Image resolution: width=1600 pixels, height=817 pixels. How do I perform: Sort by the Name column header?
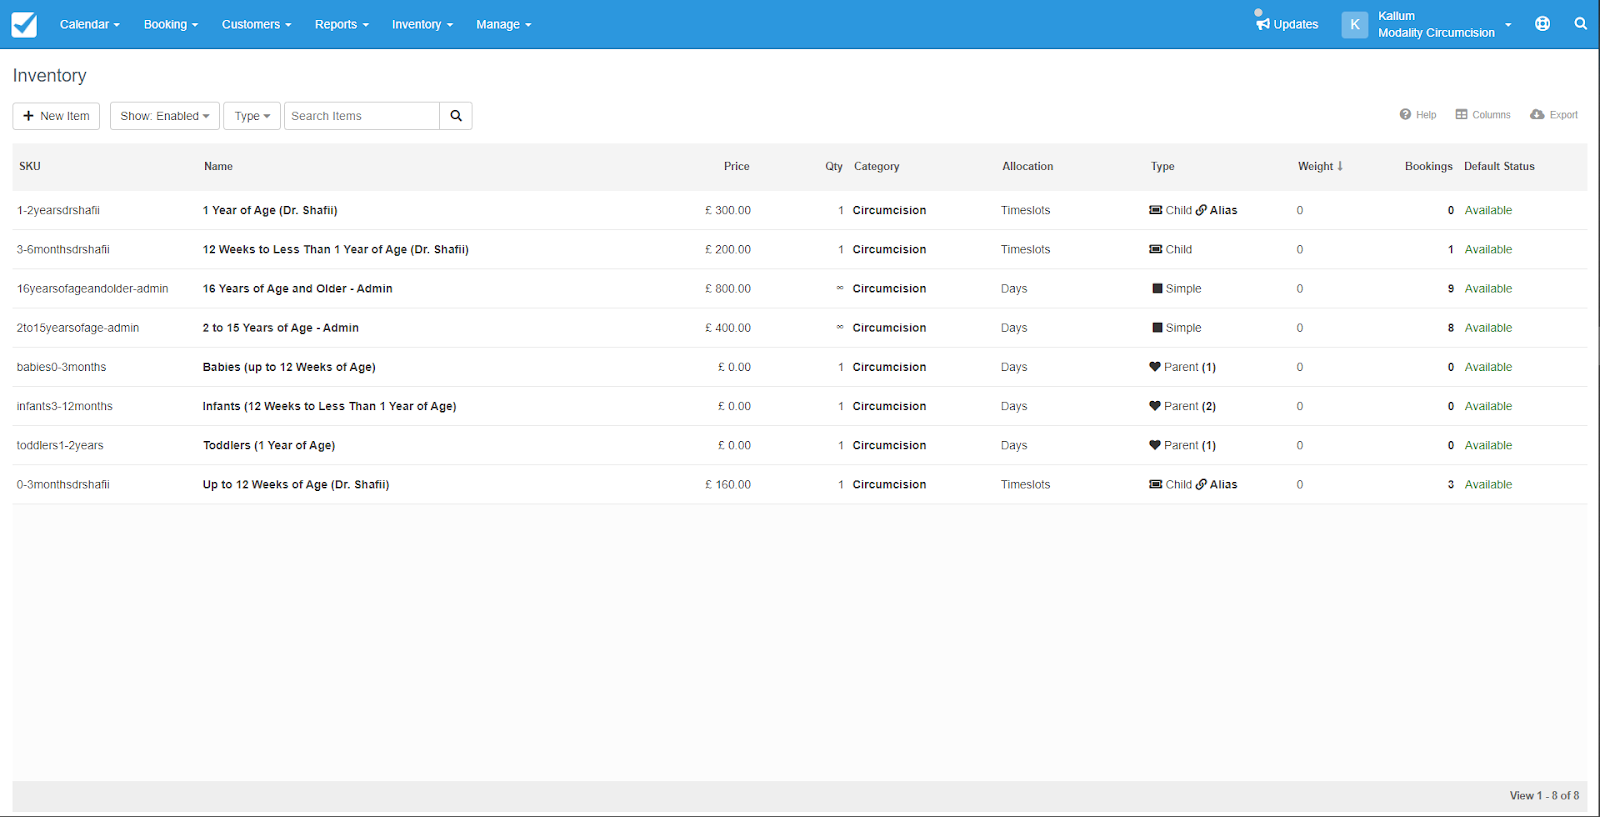click(218, 166)
